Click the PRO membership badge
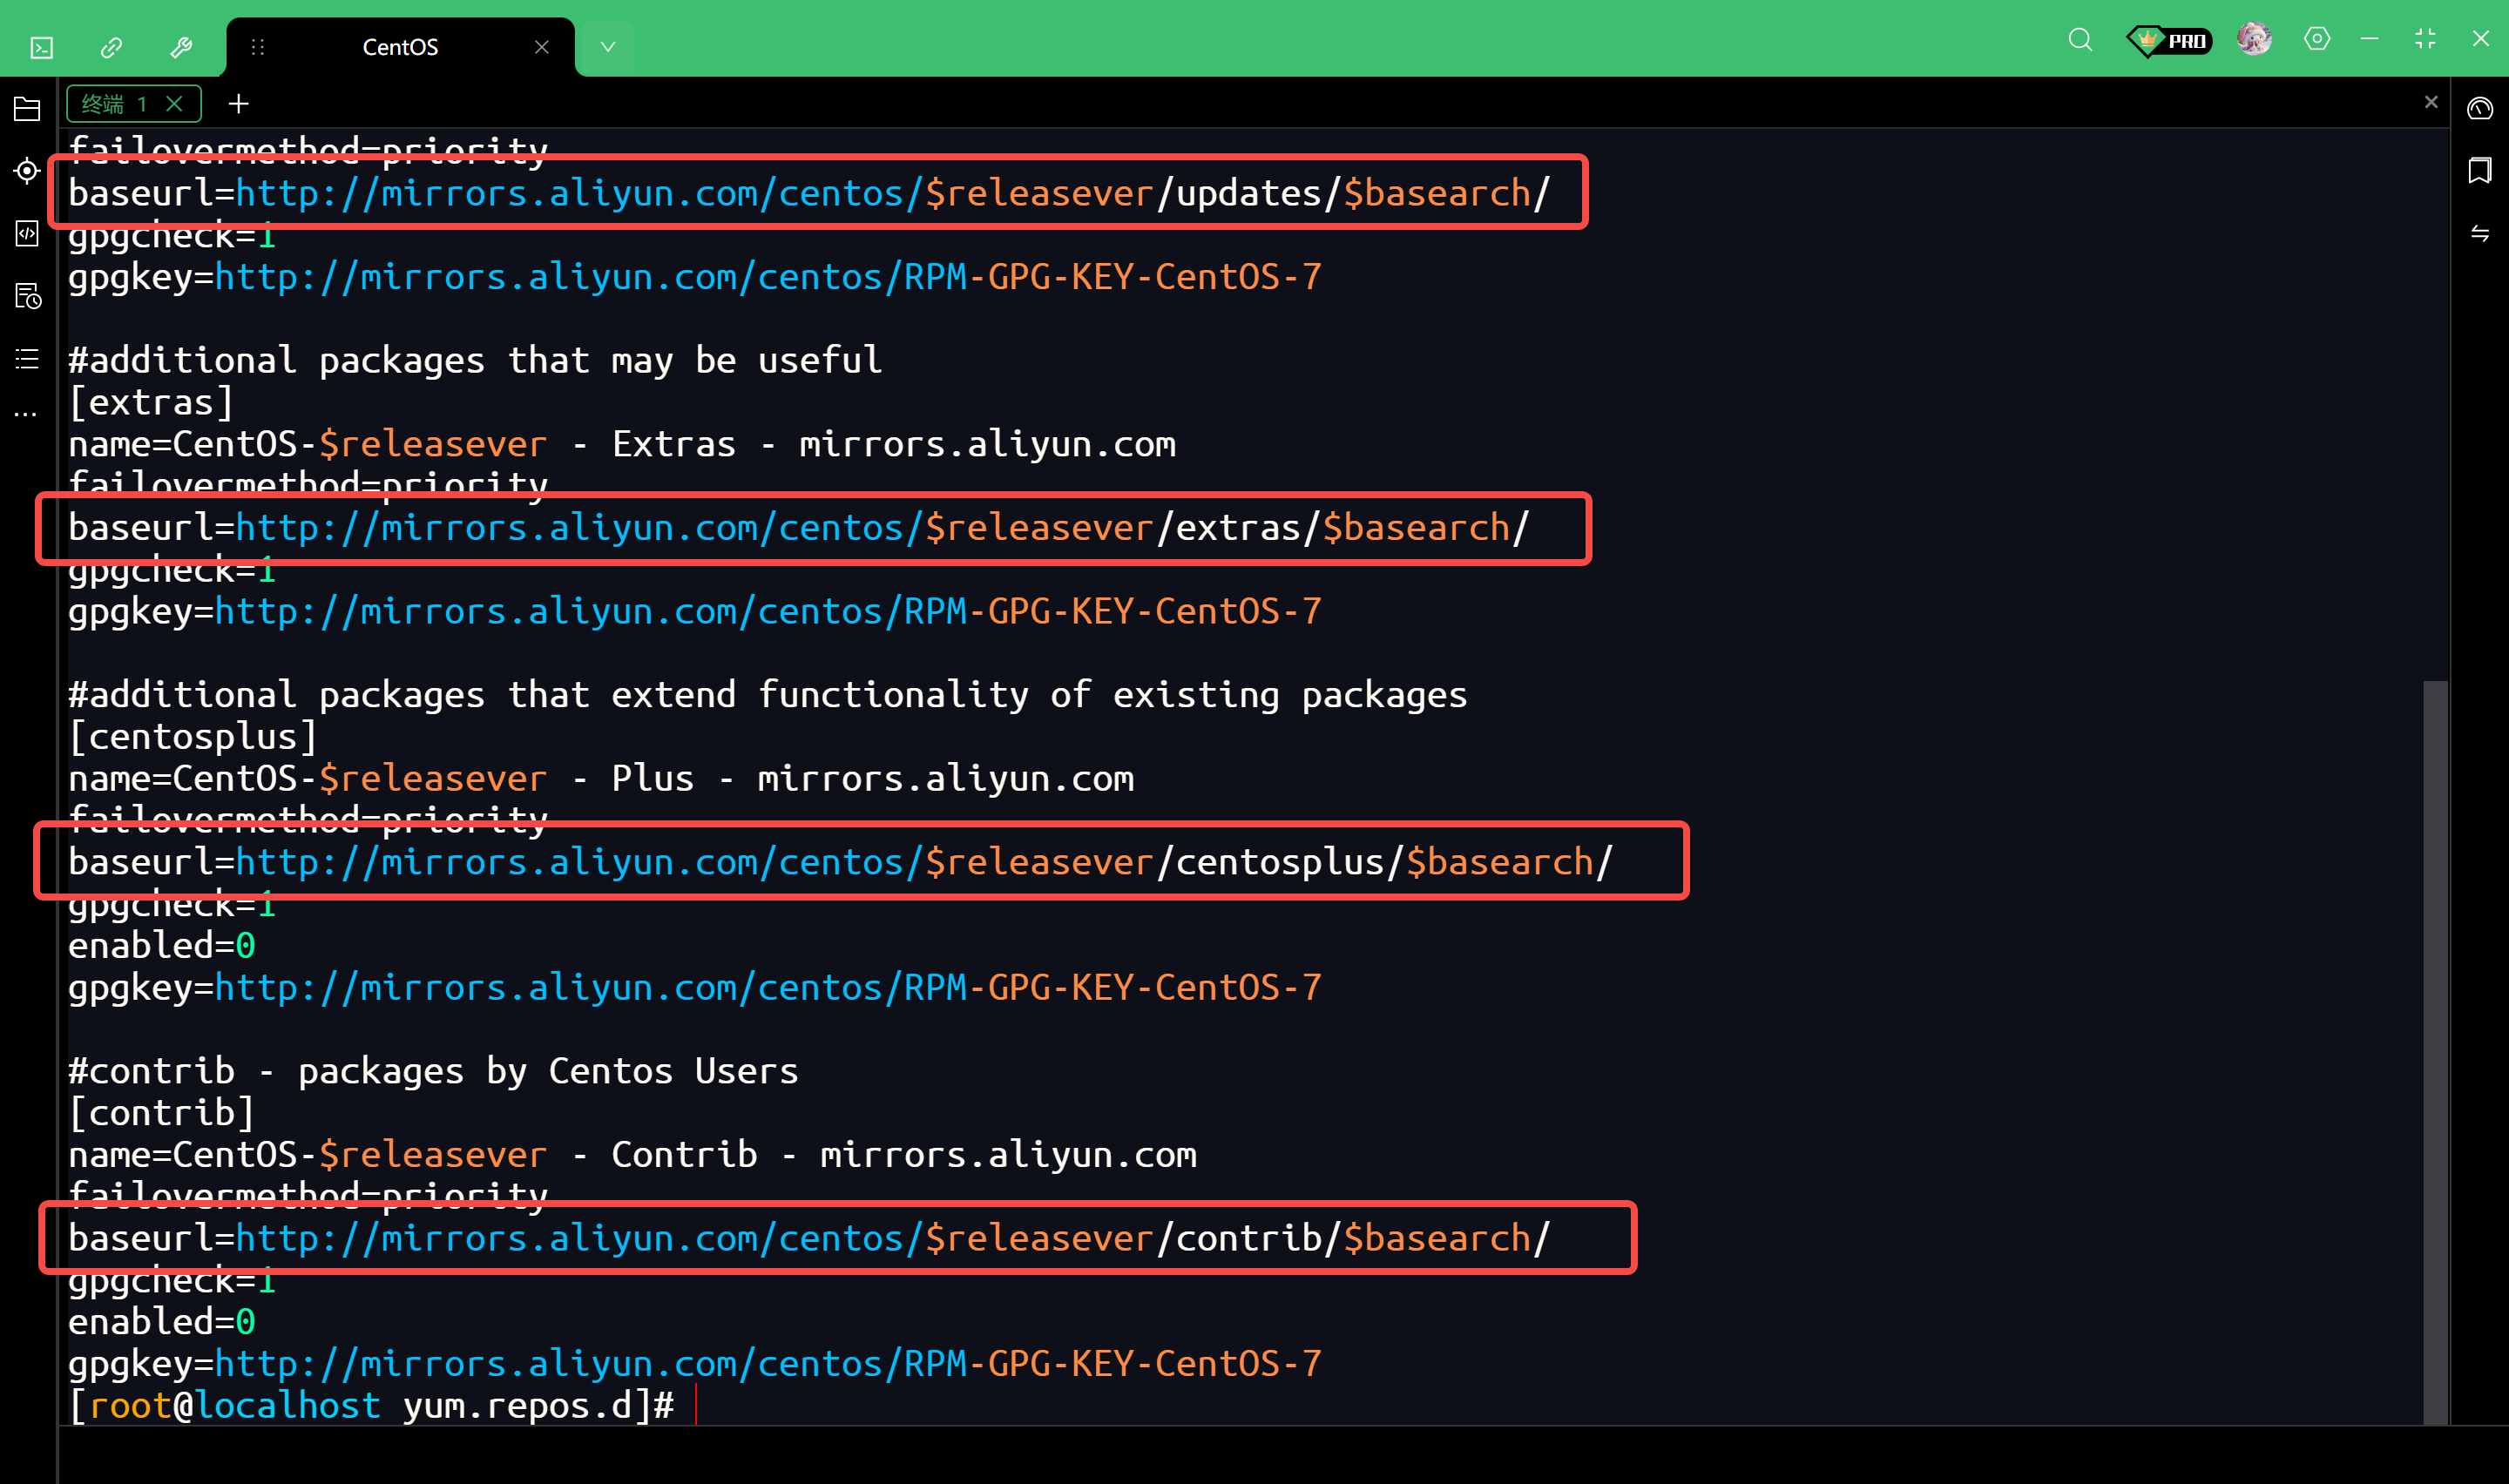The image size is (2509, 1484). click(x=2168, y=40)
